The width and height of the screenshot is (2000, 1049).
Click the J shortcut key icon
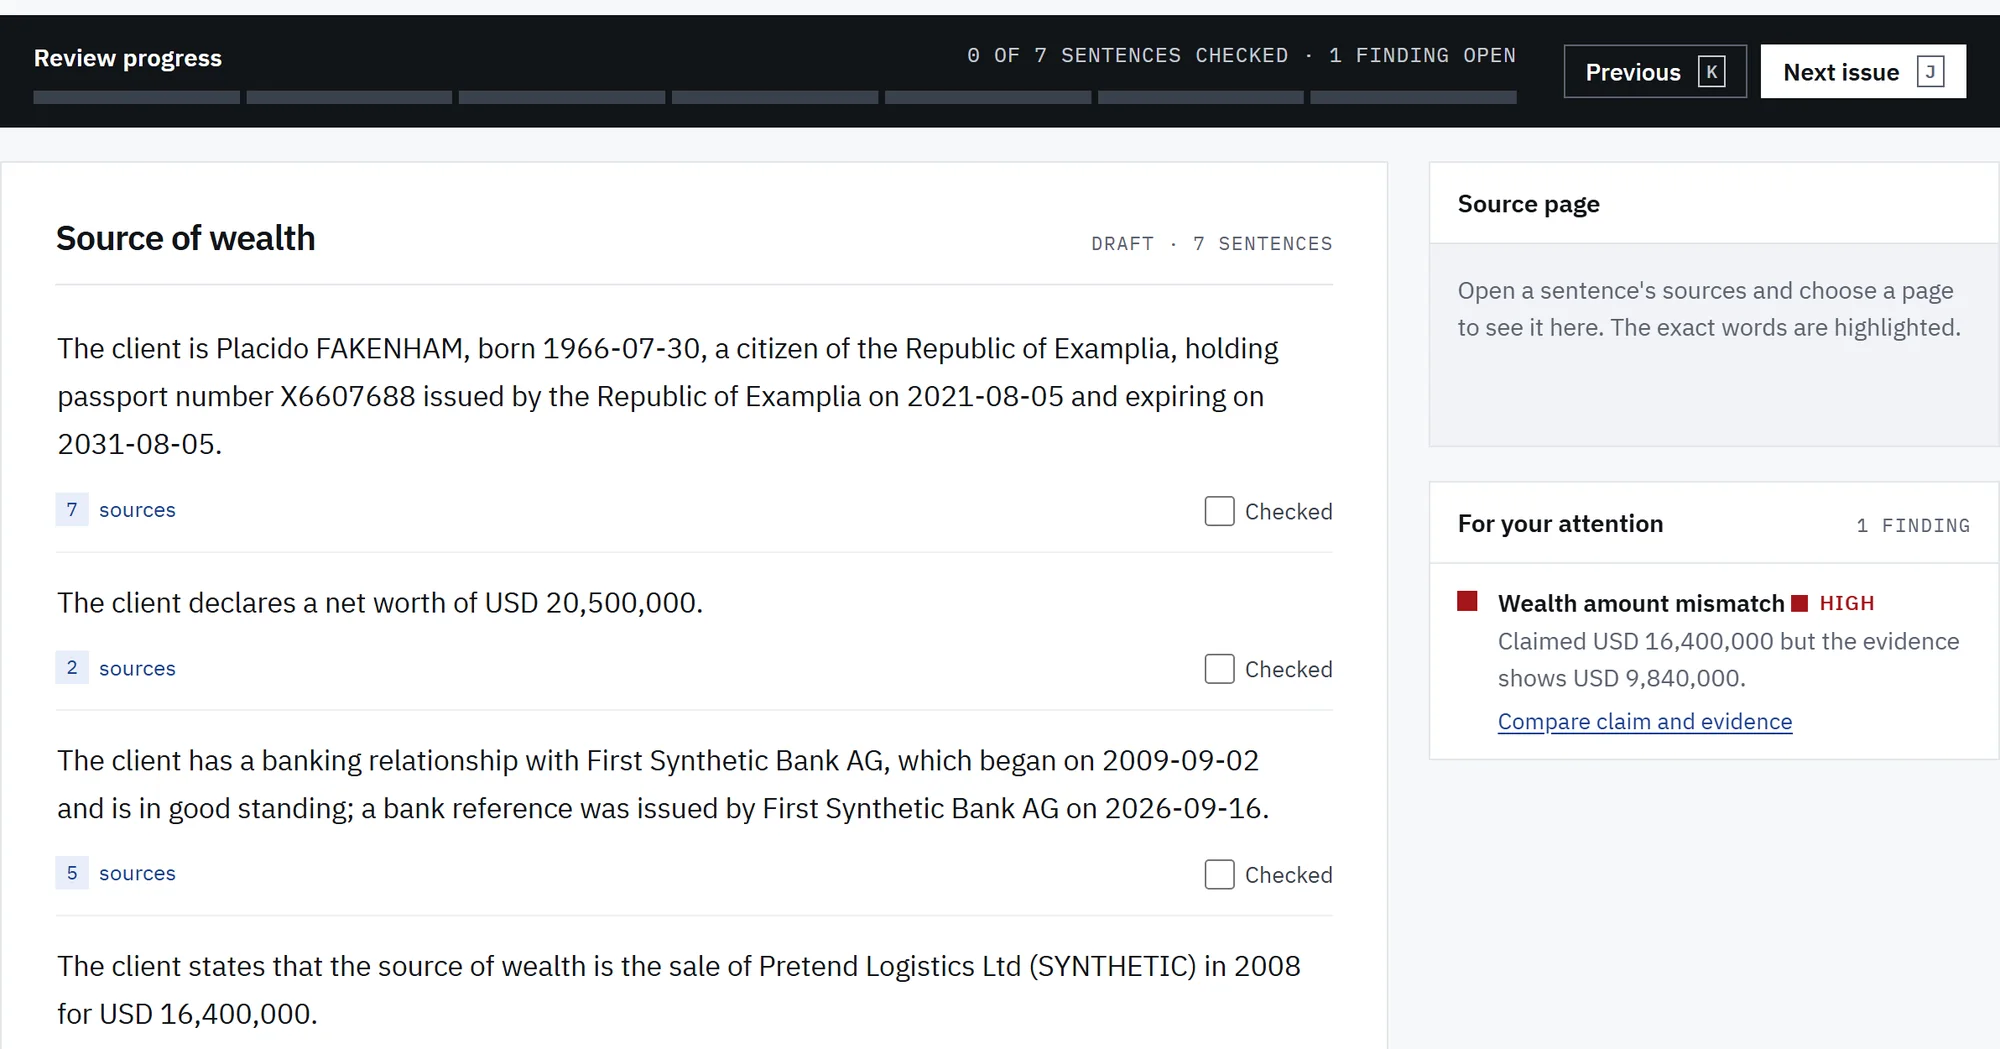1930,72
